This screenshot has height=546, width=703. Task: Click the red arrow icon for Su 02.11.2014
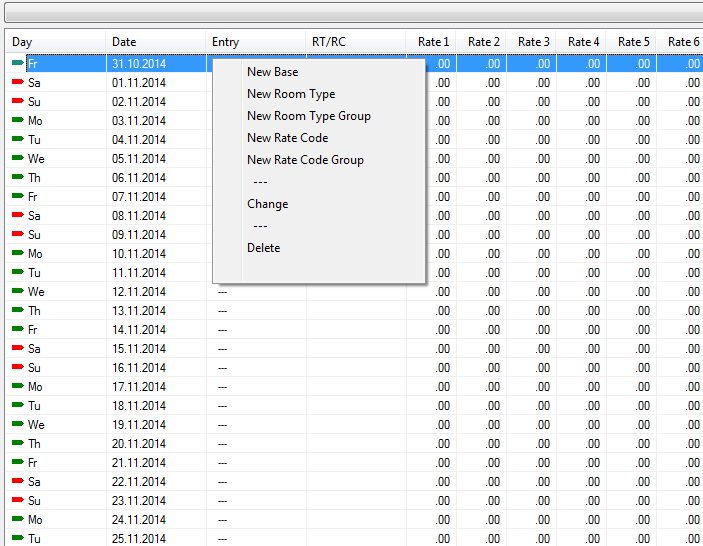click(18, 102)
